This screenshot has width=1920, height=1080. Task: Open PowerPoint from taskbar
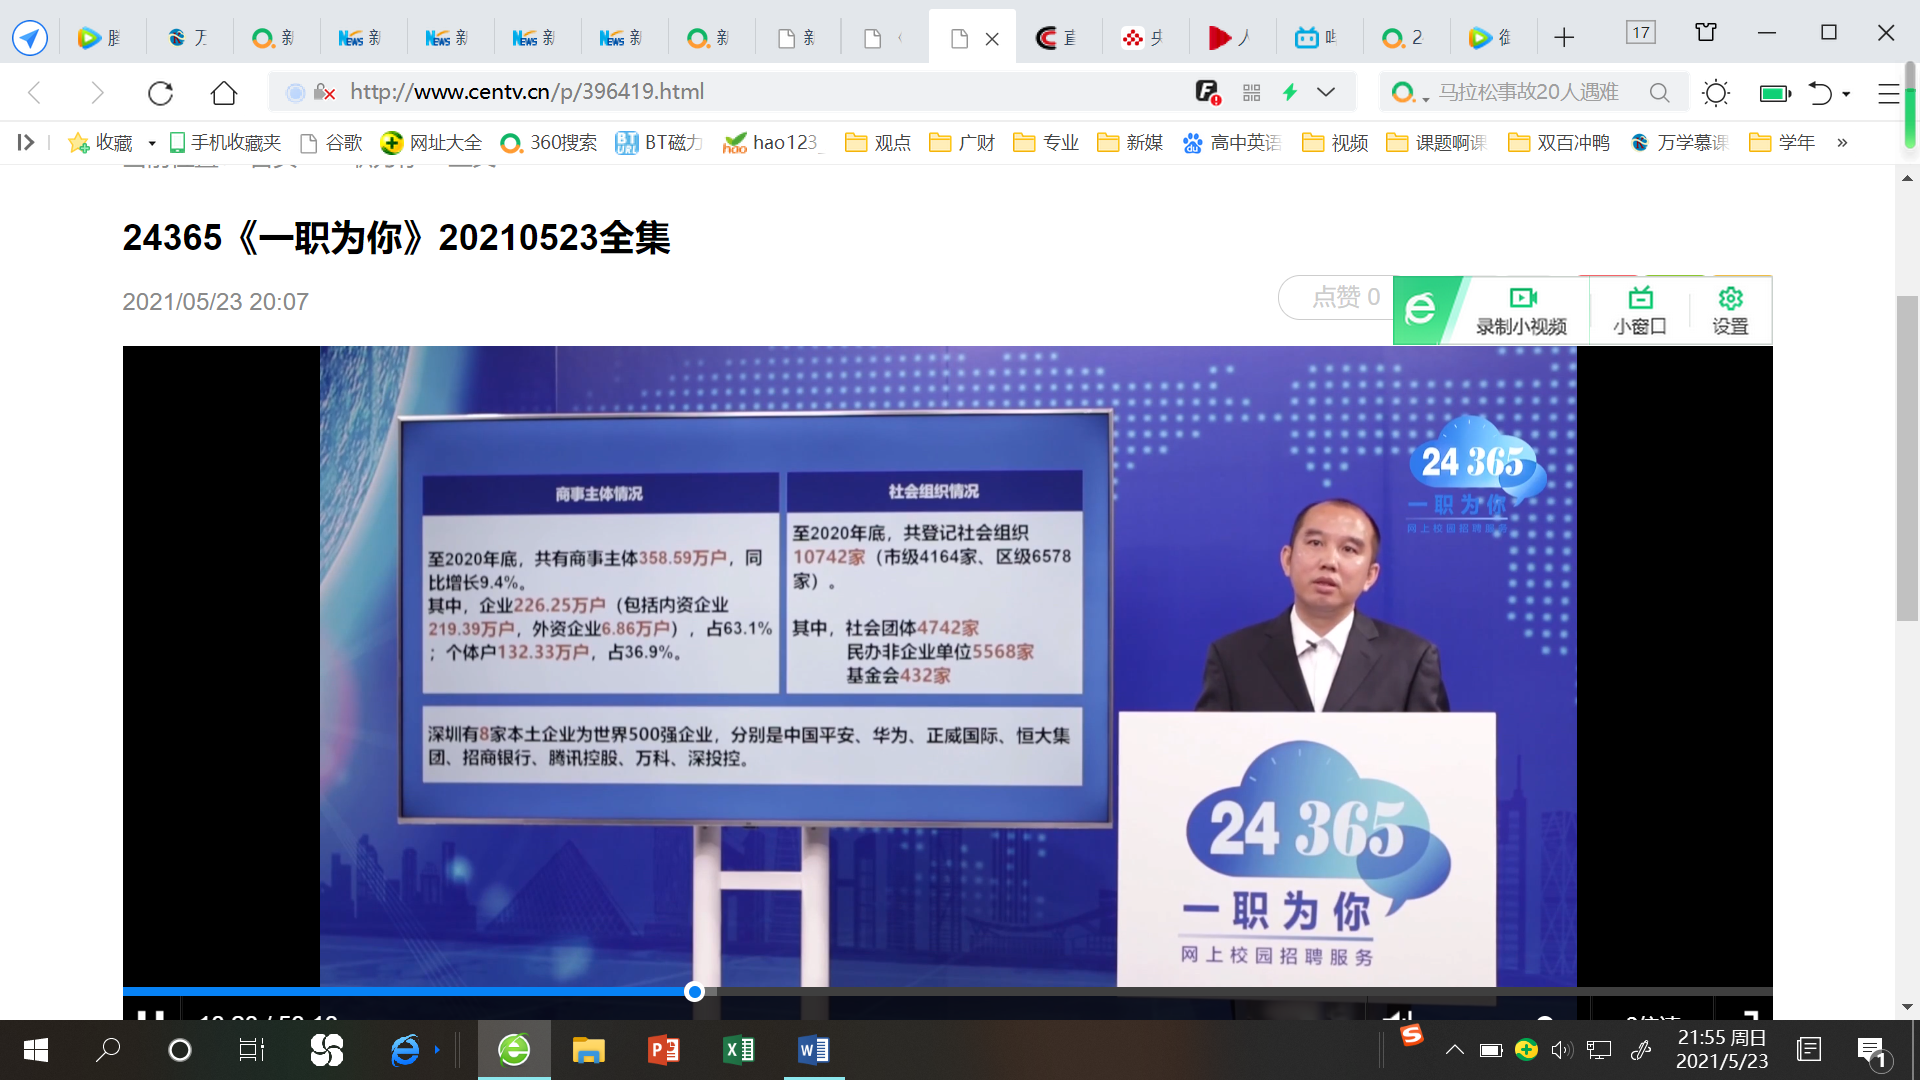coord(663,1050)
